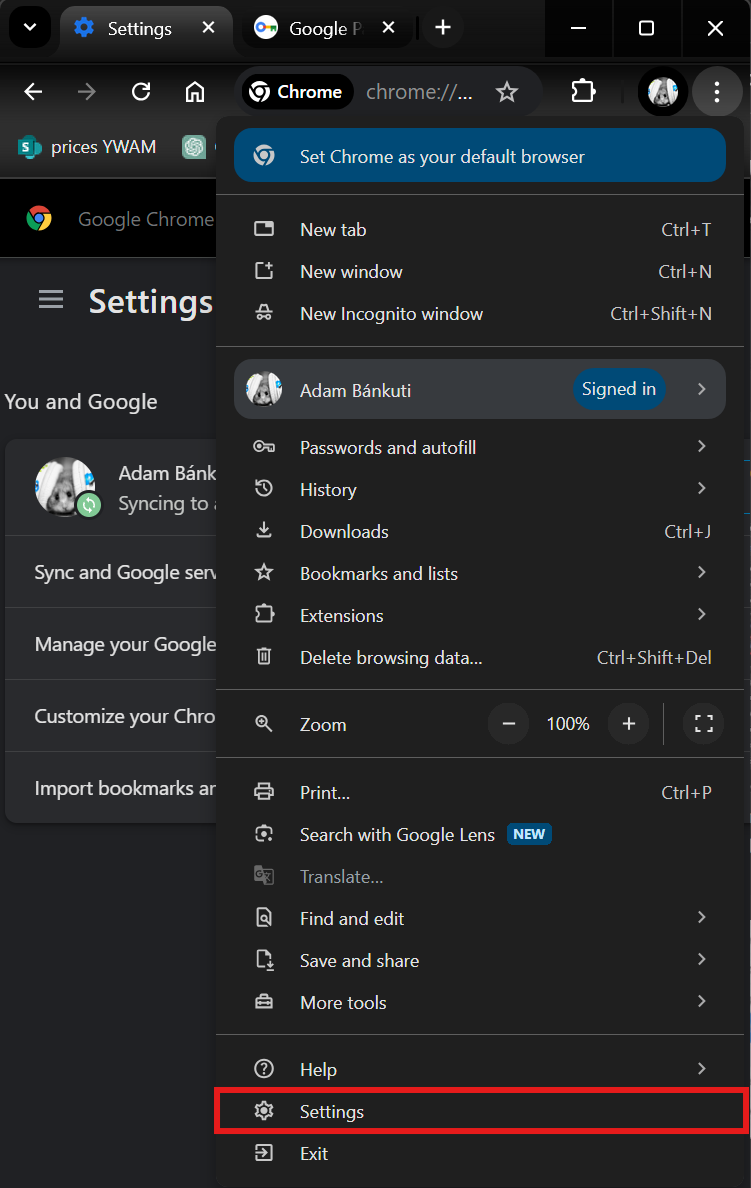The image size is (751, 1188).
Task: Increase zoom with the plus button
Action: coord(628,723)
